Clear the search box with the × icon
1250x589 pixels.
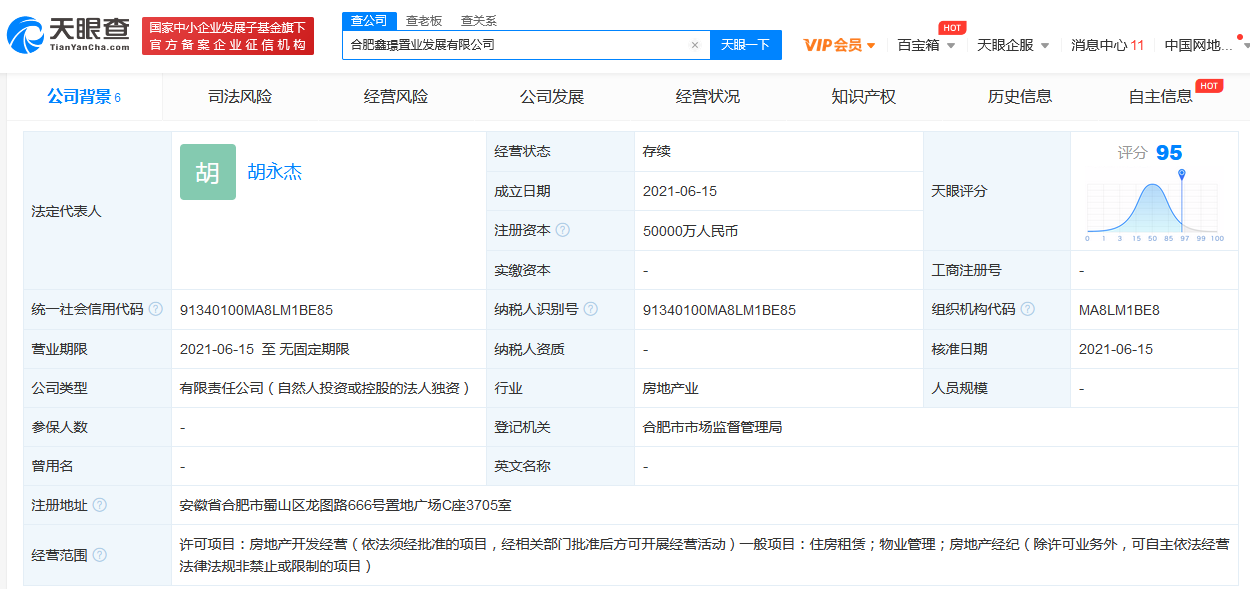click(x=694, y=45)
